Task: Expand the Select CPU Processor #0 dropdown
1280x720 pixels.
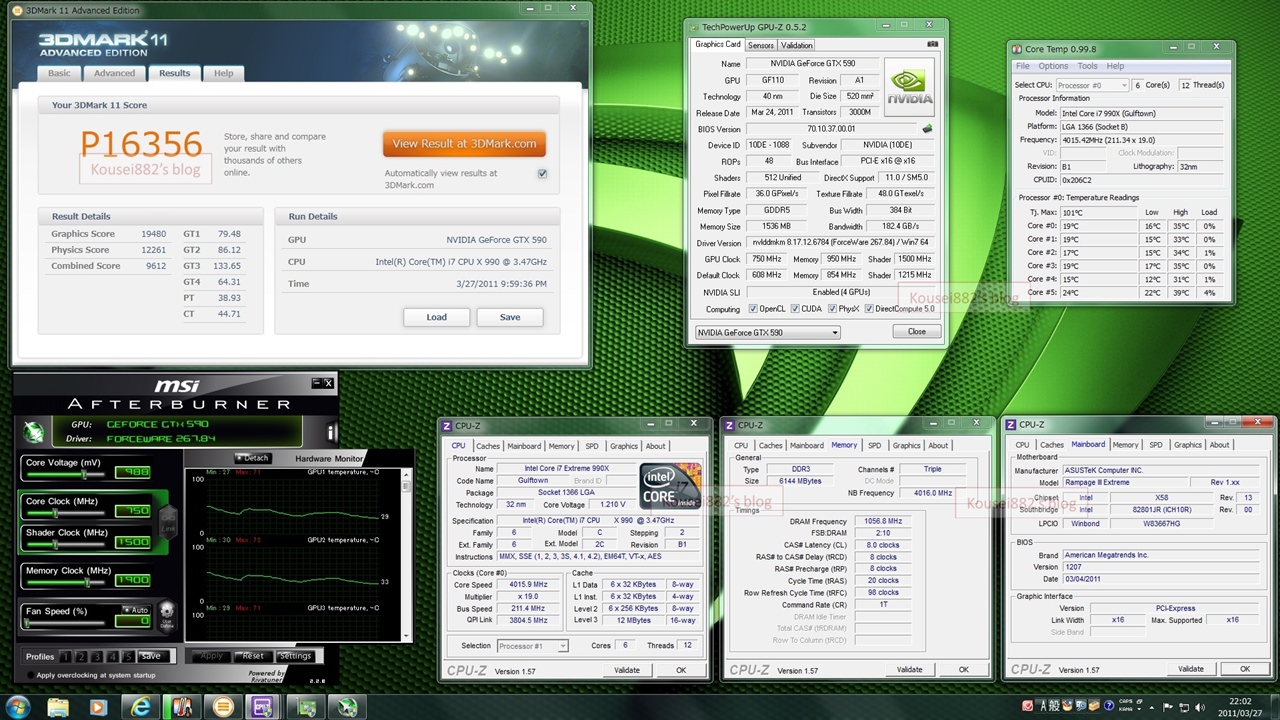Action: click(1092, 85)
